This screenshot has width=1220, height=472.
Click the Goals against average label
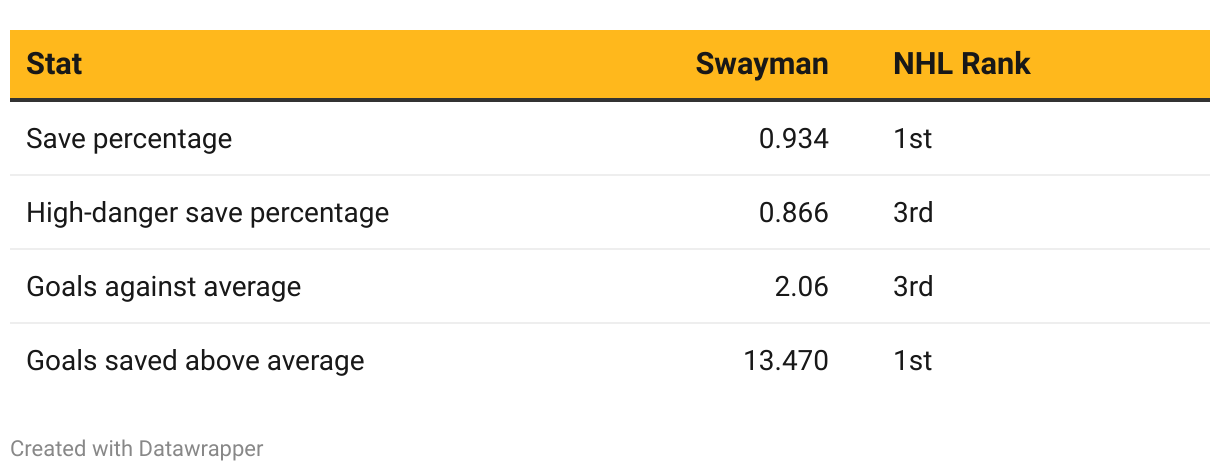point(163,287)
